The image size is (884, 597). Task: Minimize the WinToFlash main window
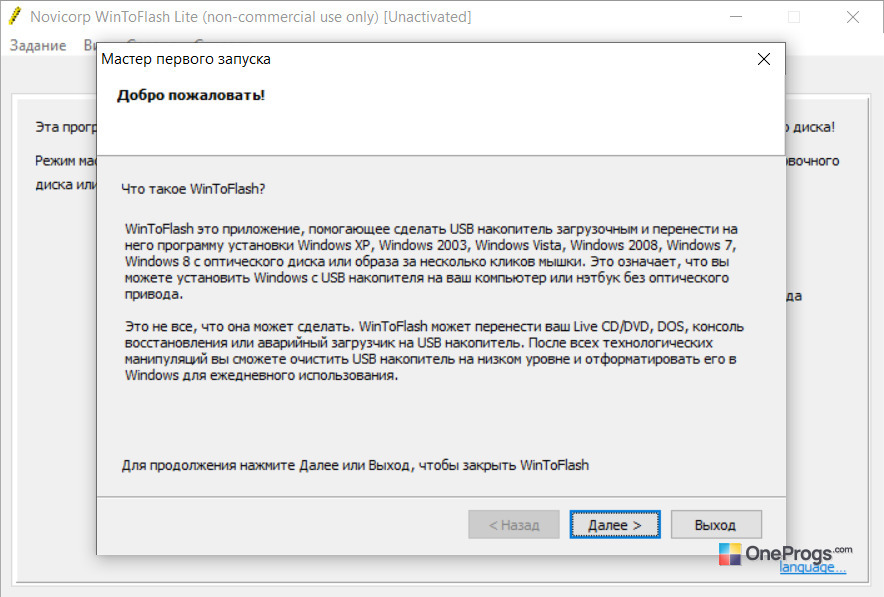coord(736,17)
